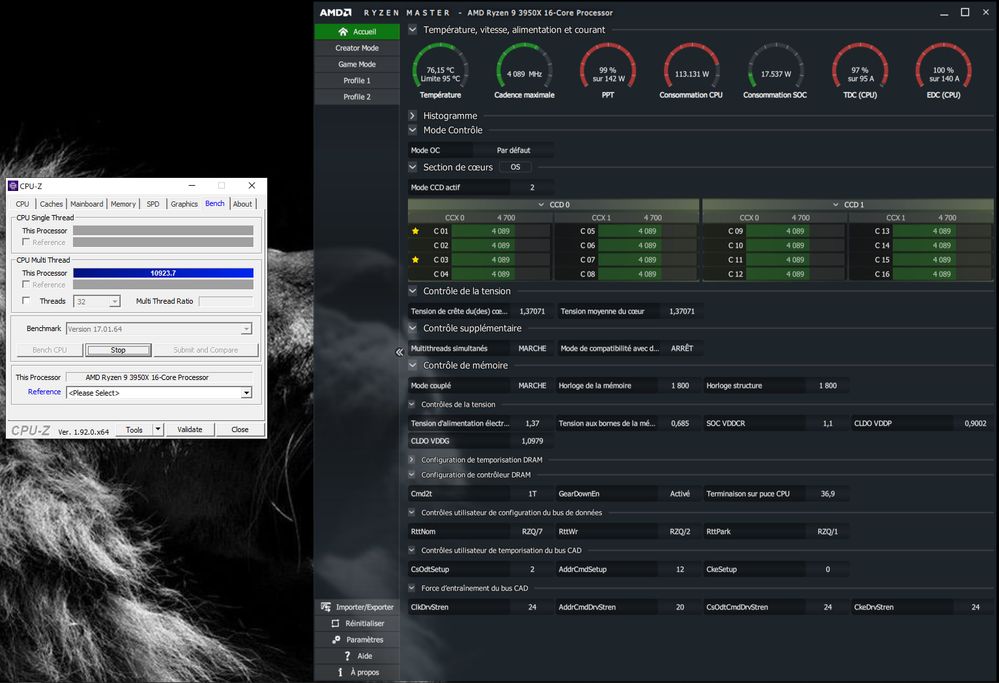Image resolution: width=999 pixels, height=683 pixels.
Task: Tick Multi Thread Reference checkbox
Action: pyautogui.click(x=25, y=284)
